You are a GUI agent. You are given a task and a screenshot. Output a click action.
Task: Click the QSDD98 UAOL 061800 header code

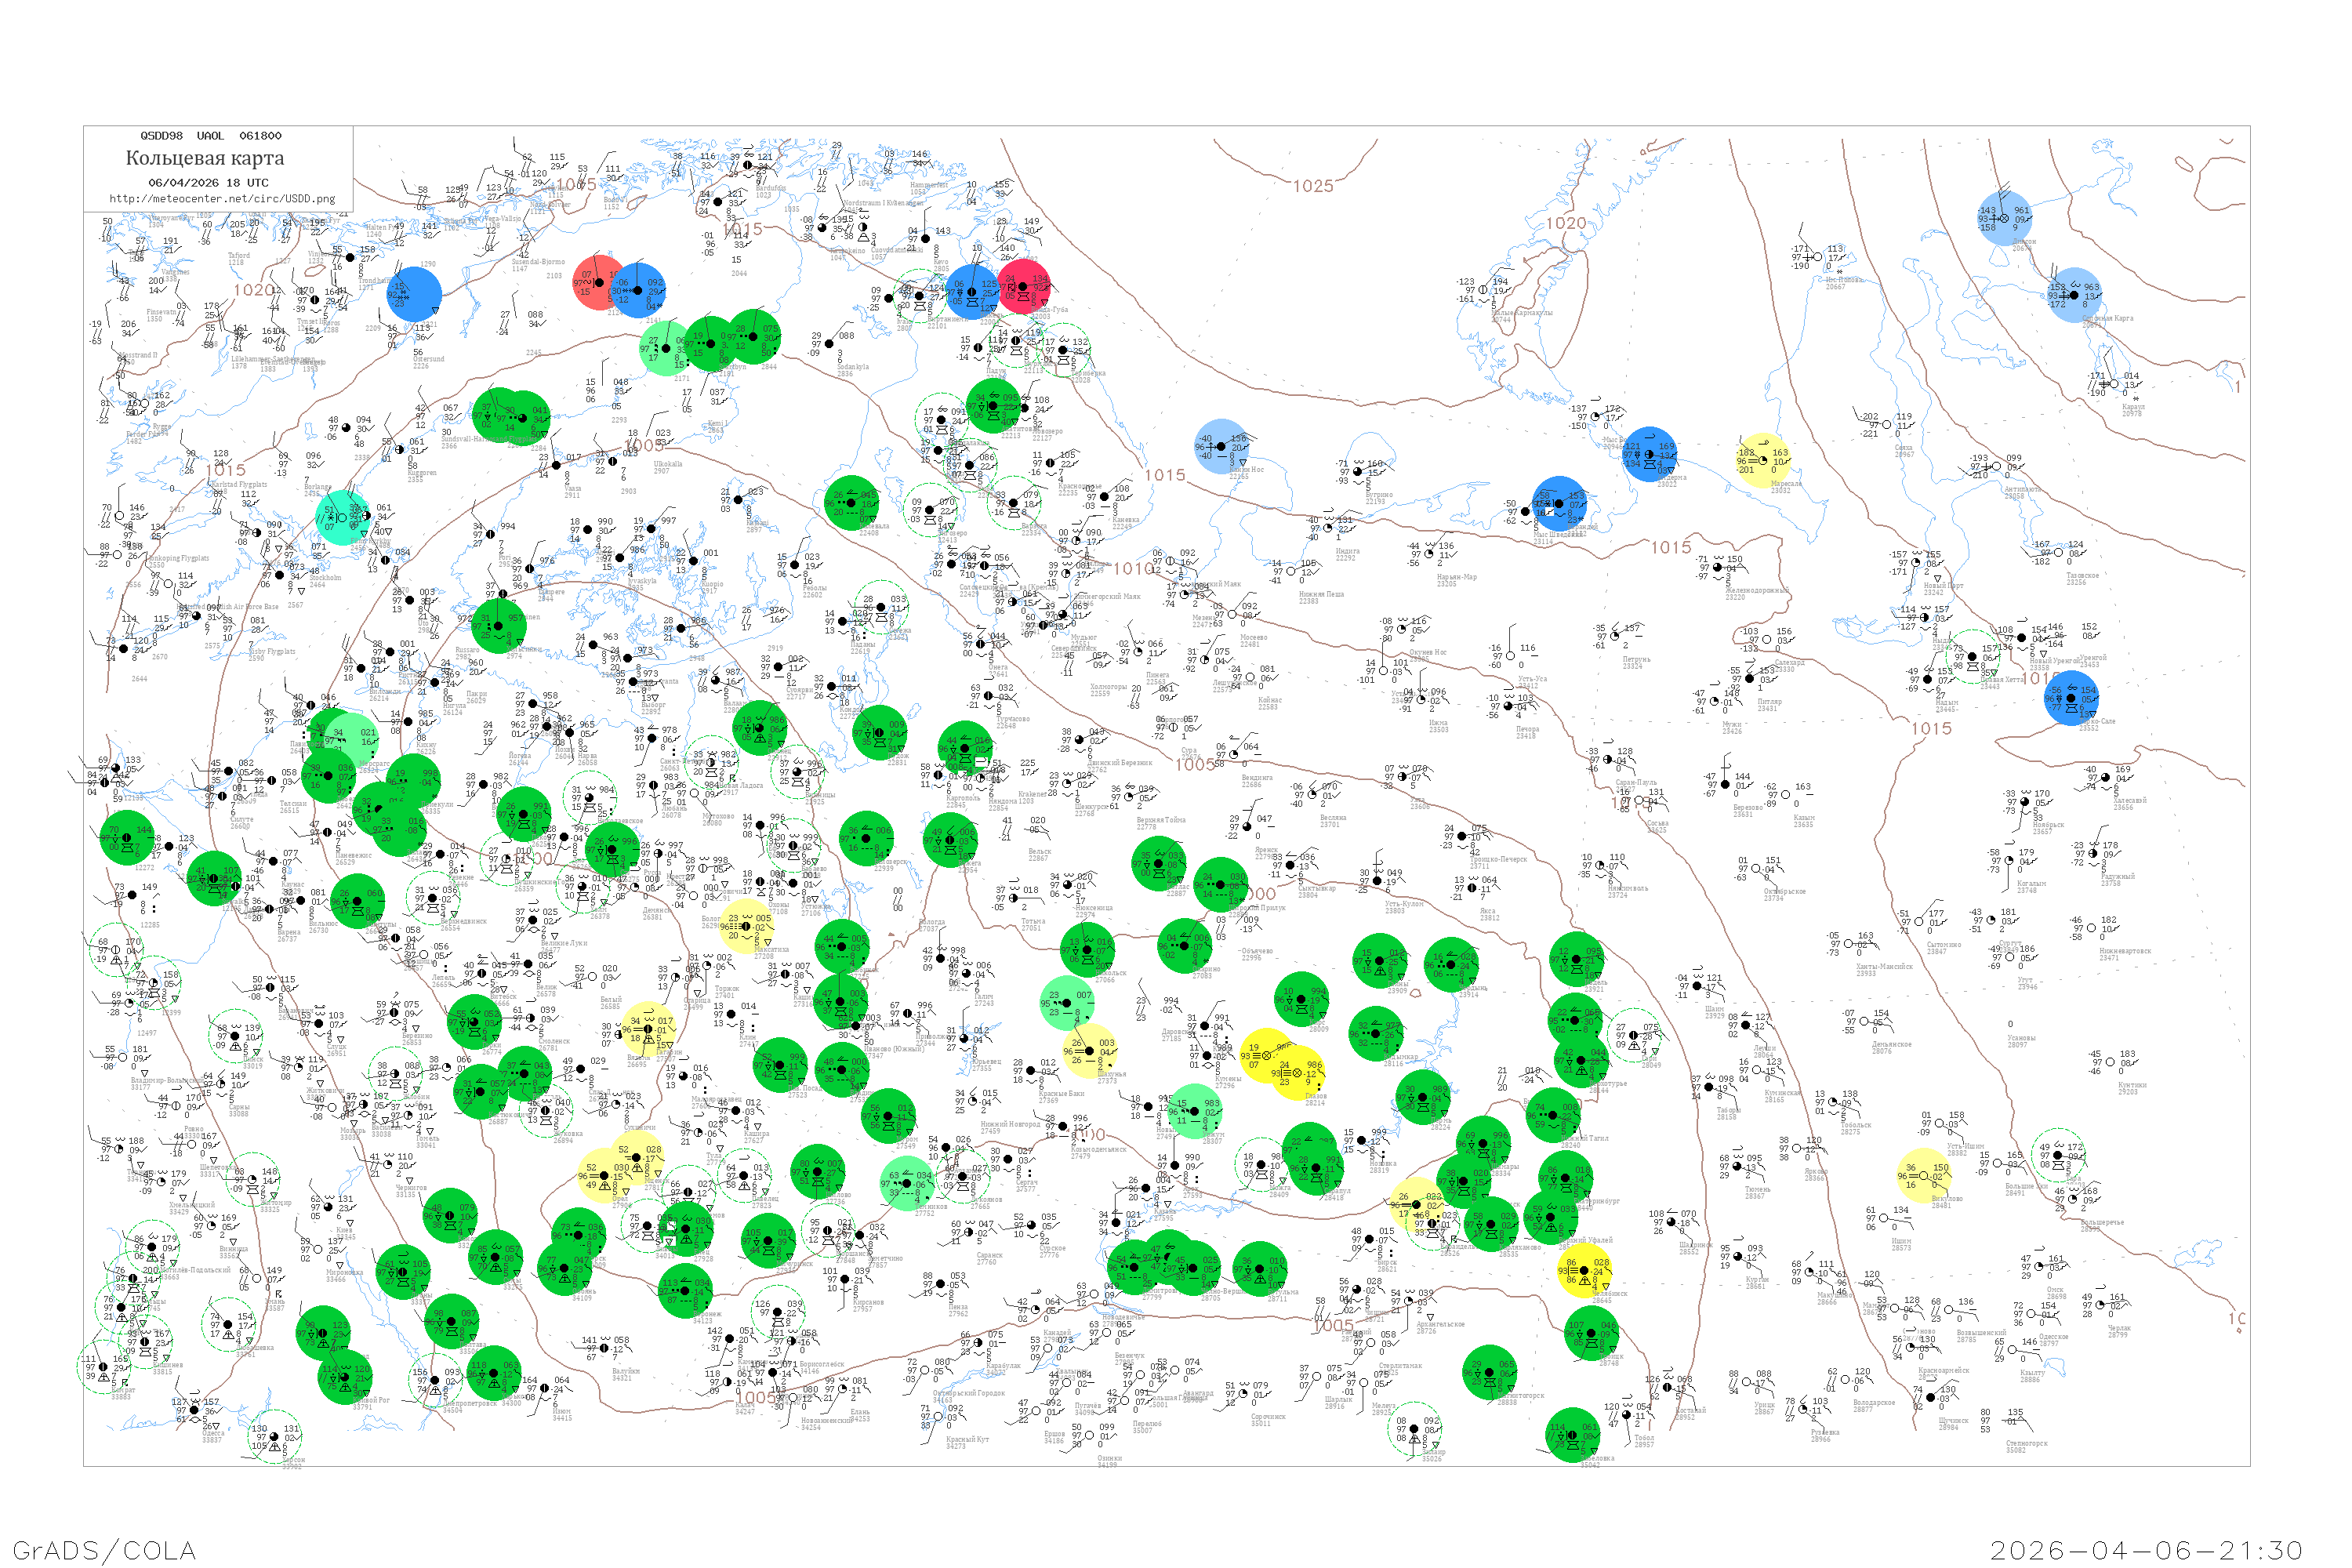[210, 136]
